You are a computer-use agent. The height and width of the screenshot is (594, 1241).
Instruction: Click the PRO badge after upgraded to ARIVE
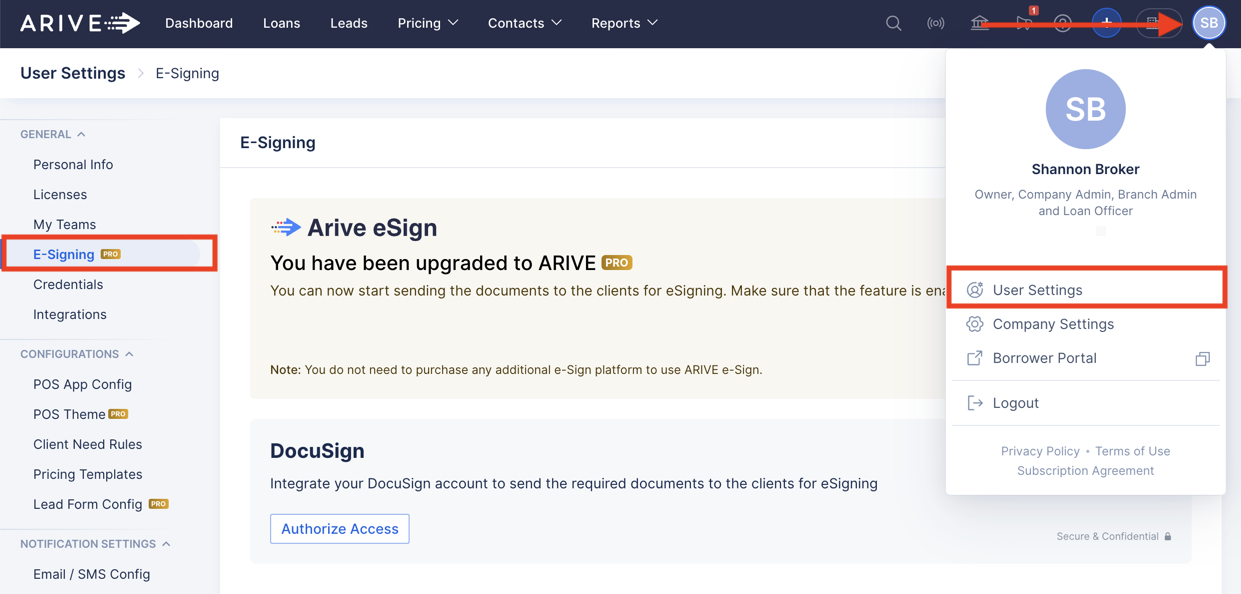[x=617, y=263]
